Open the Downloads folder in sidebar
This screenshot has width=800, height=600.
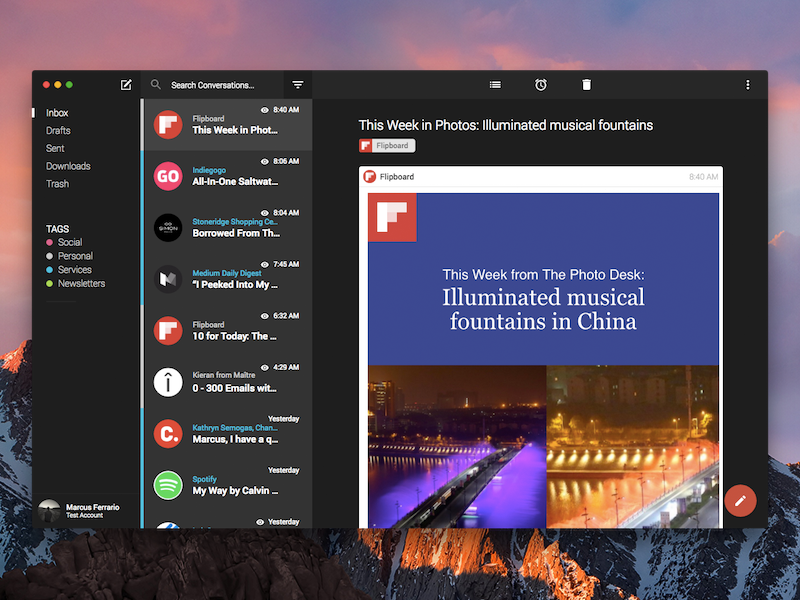(x=68, y=166)
